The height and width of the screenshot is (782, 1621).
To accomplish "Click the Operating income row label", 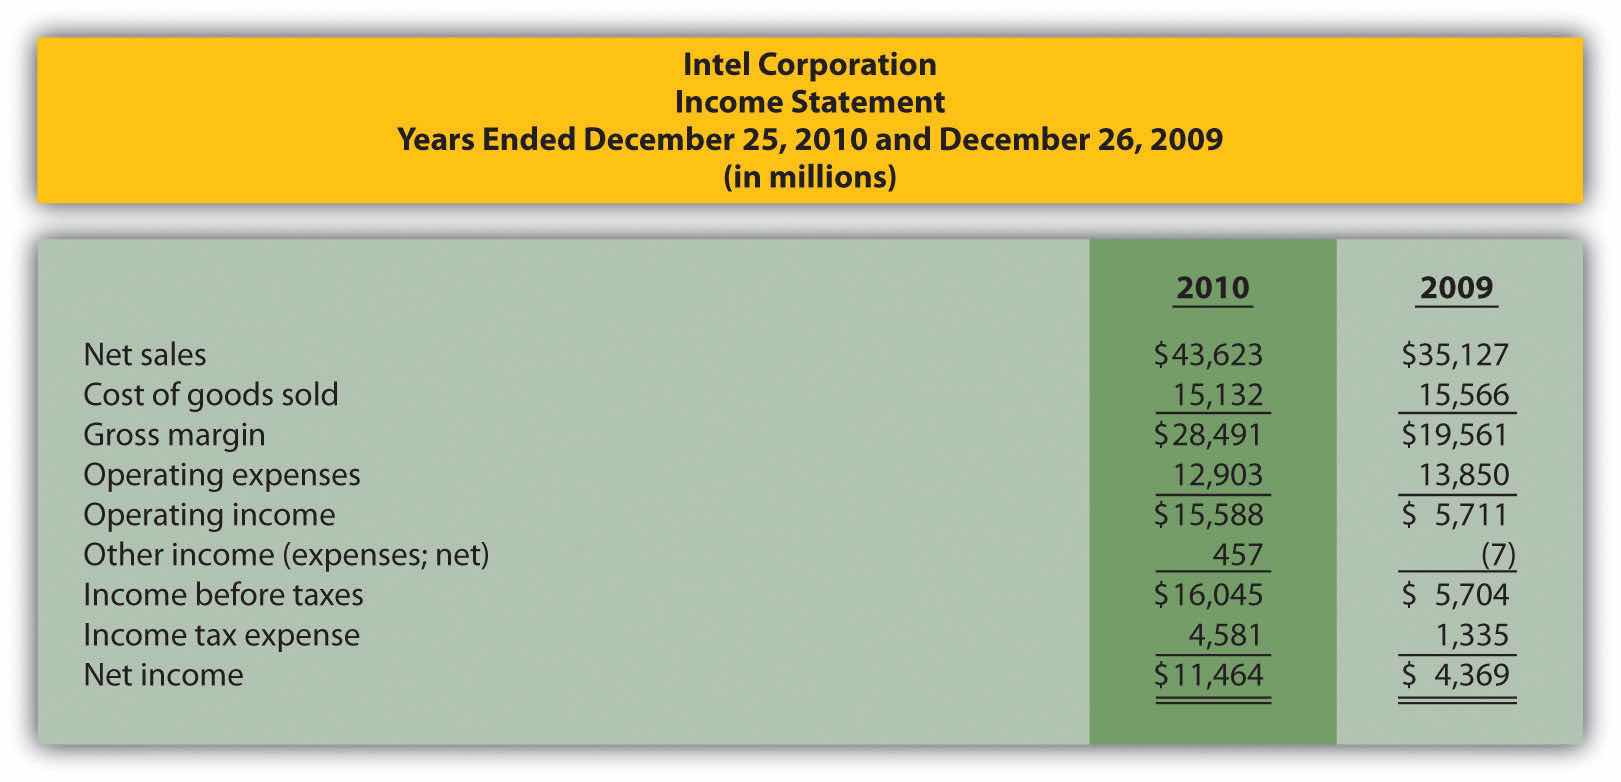I will click(x=209, y=515).
